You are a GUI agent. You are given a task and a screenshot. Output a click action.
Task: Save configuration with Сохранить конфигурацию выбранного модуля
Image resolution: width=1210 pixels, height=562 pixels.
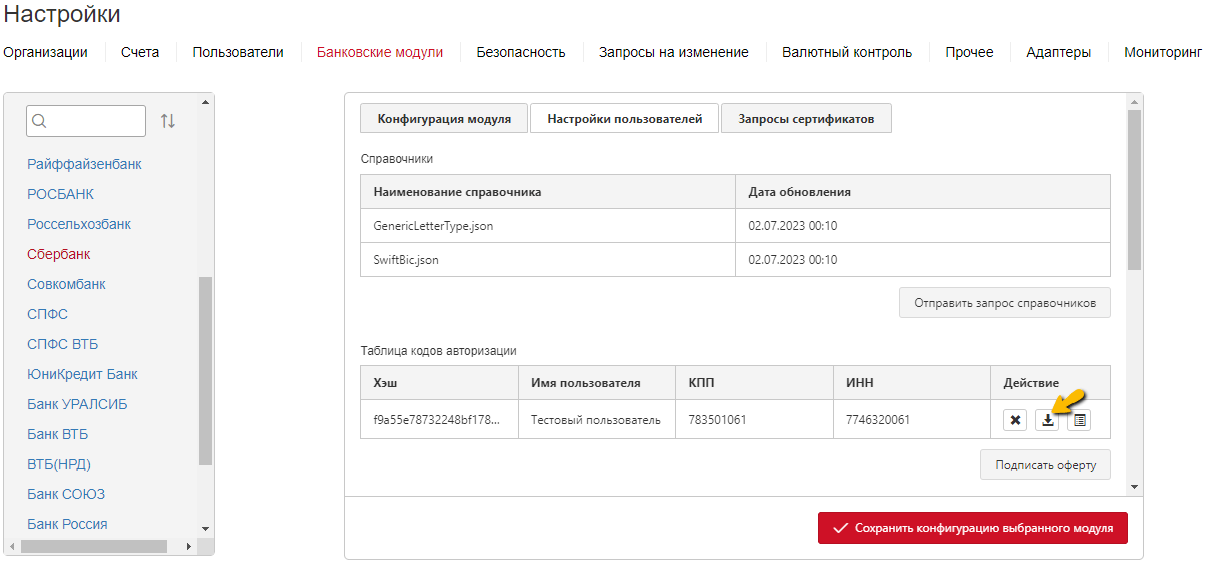tap(973, 528)
